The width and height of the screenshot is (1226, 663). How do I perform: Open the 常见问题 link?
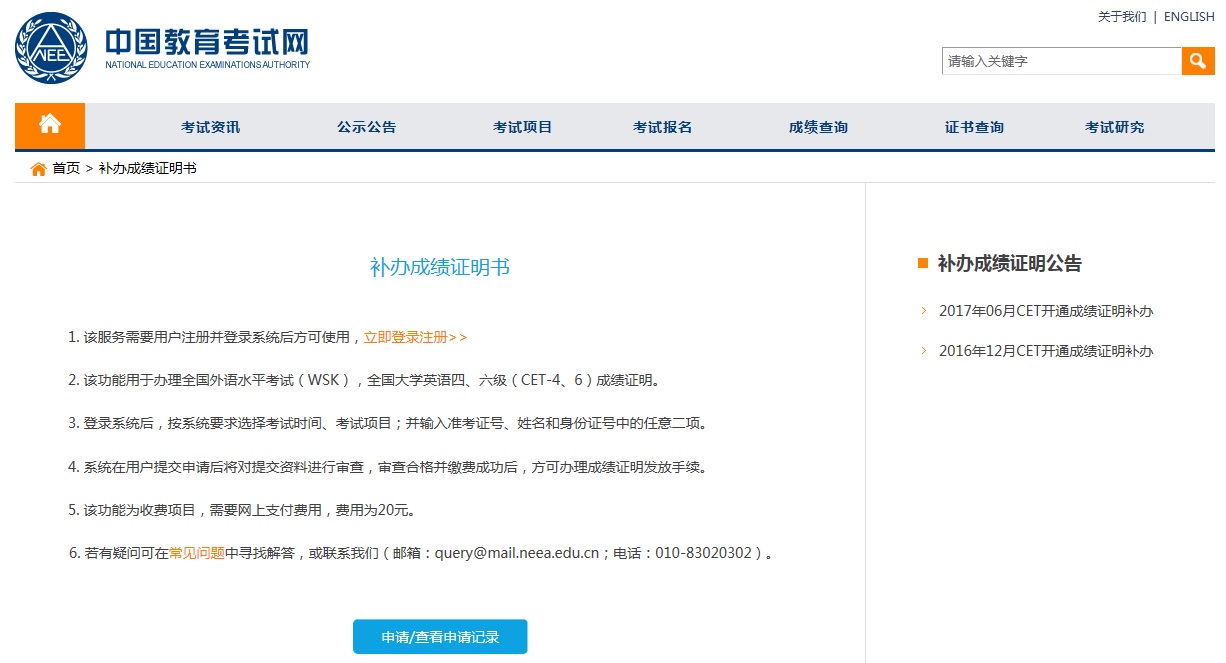point(197,552)
